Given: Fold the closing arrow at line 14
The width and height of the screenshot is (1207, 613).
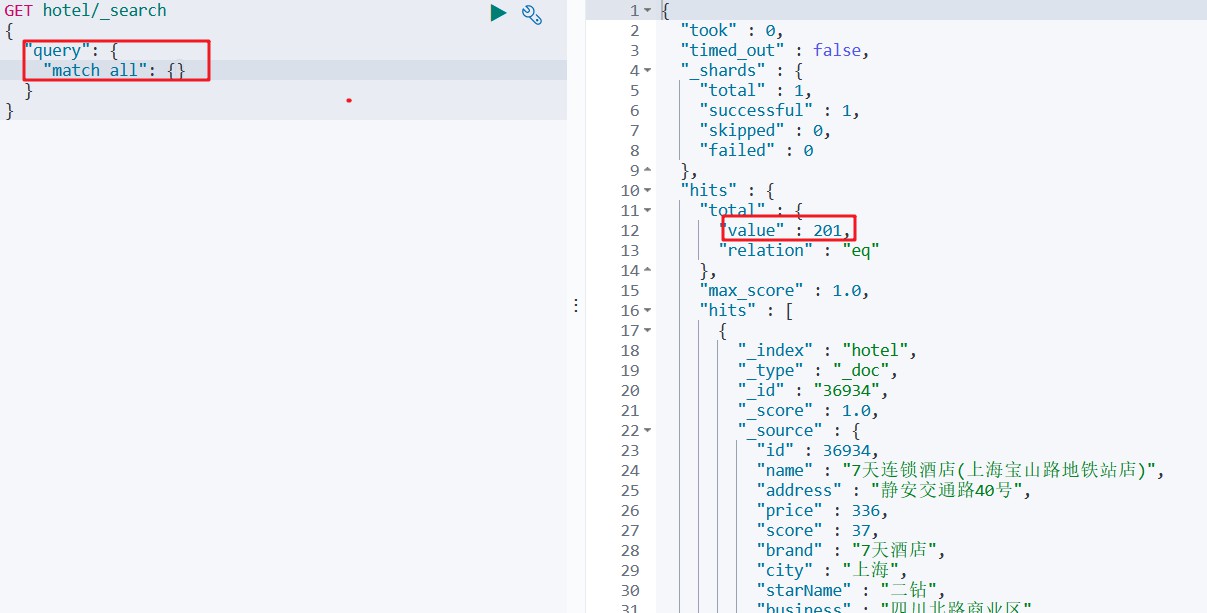Looking at the screenshot, I should pyautogui.click(x=648, y=270).
